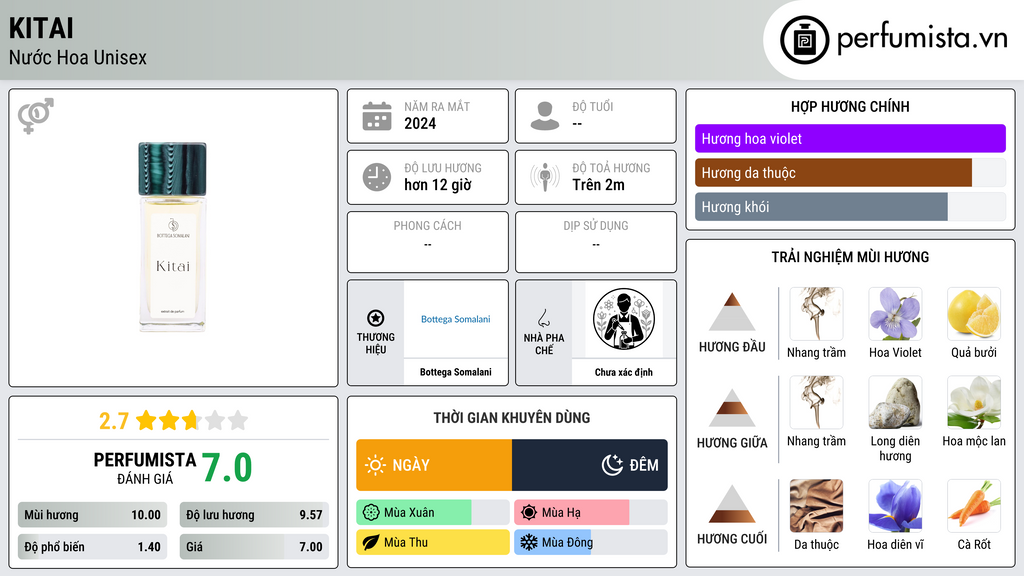The image size is (1024, 576).
Task: Click the Trên 2m sillage value
Action: pos(598,185)
